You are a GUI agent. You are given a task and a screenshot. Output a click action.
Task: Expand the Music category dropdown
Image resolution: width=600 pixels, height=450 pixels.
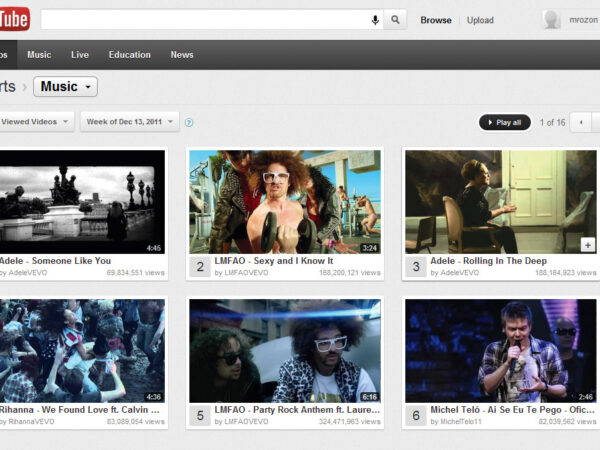[66, 87]
